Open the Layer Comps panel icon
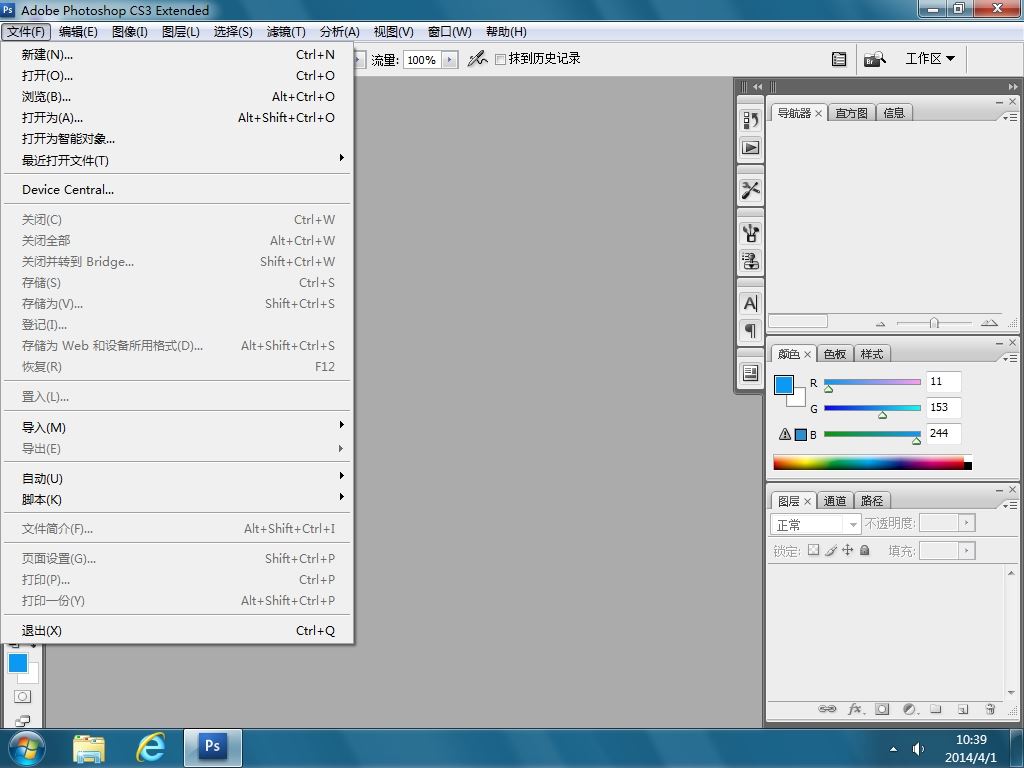1024x768 pixels. pyautogui.click(x=750, y=373)
